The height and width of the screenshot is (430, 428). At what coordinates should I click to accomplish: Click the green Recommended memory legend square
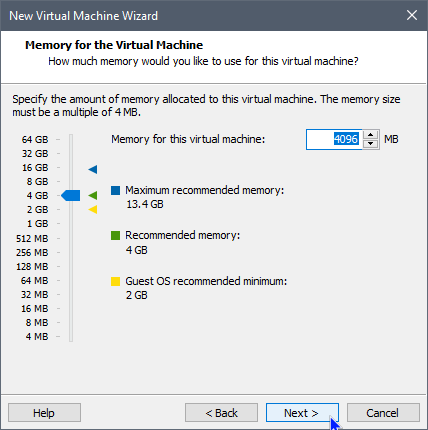pyautogui.click(x=115, y=236)
